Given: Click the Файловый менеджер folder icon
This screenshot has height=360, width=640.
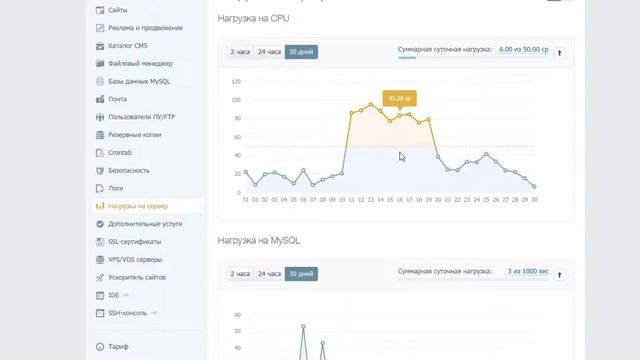Looking at the screenshot, I should pyautogui.click(x=100, y=63).
